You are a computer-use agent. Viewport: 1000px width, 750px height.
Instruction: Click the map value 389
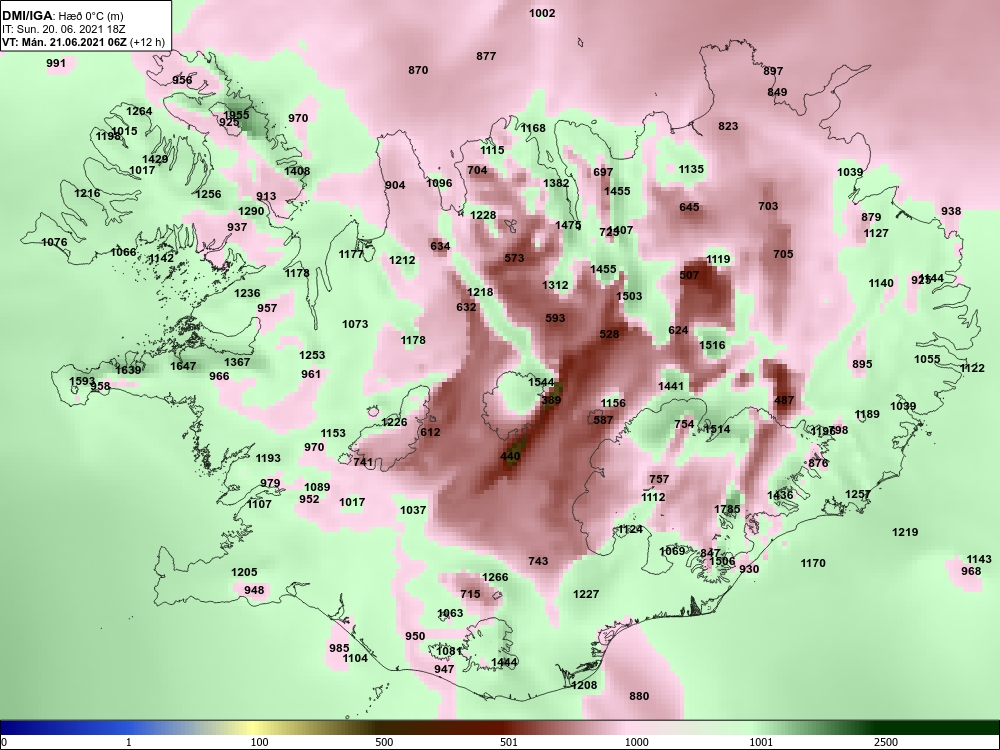tap(551, 401)
